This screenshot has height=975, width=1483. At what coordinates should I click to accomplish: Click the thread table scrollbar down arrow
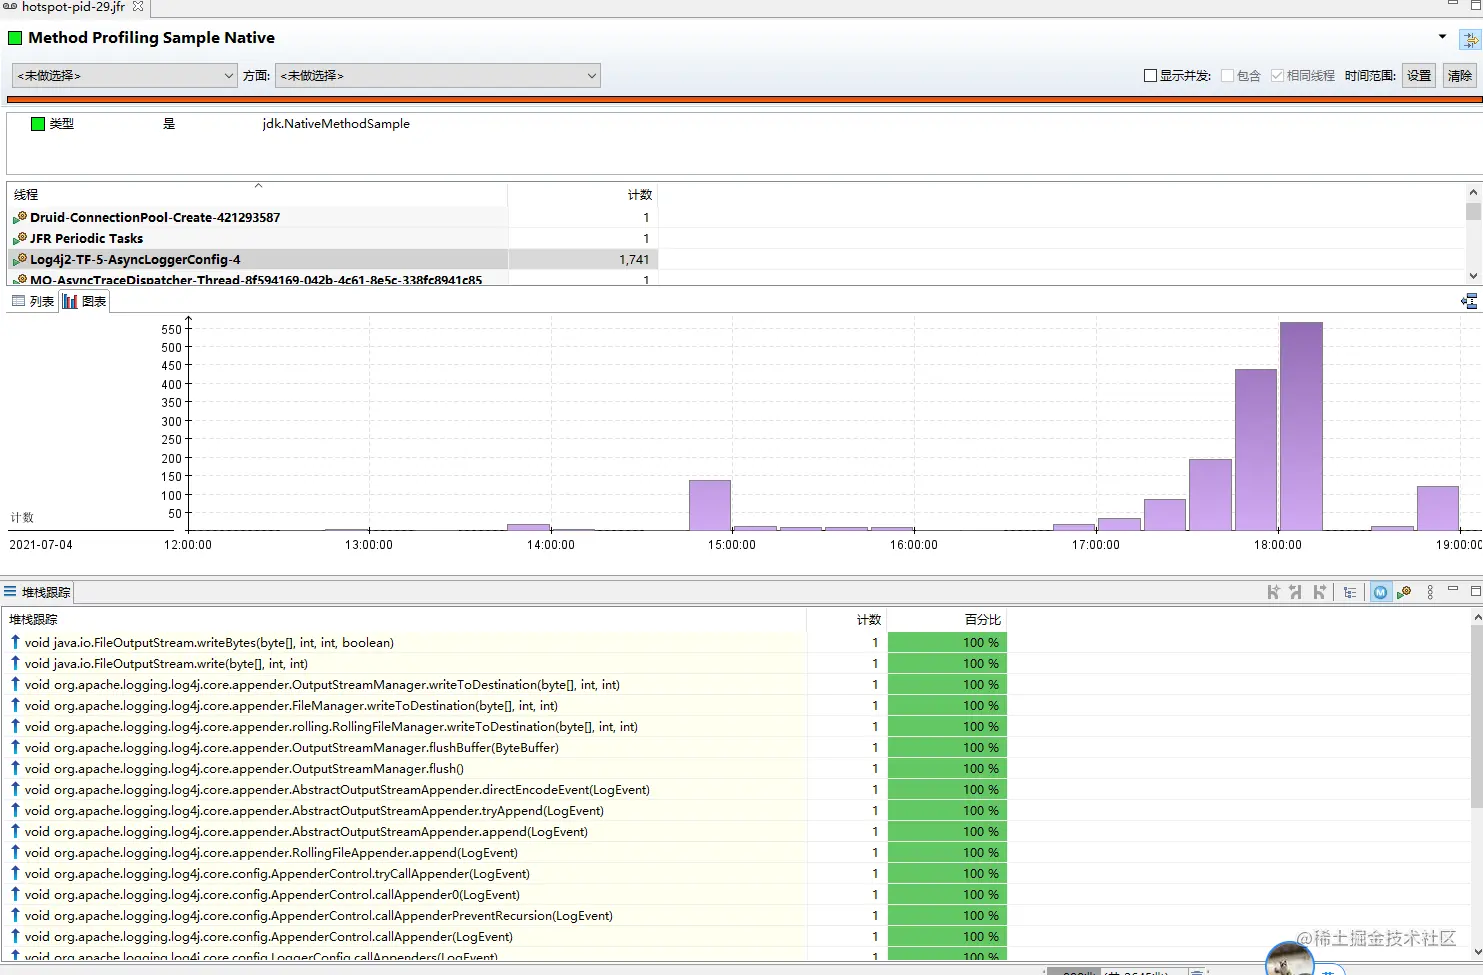(x=1473, y=275)
